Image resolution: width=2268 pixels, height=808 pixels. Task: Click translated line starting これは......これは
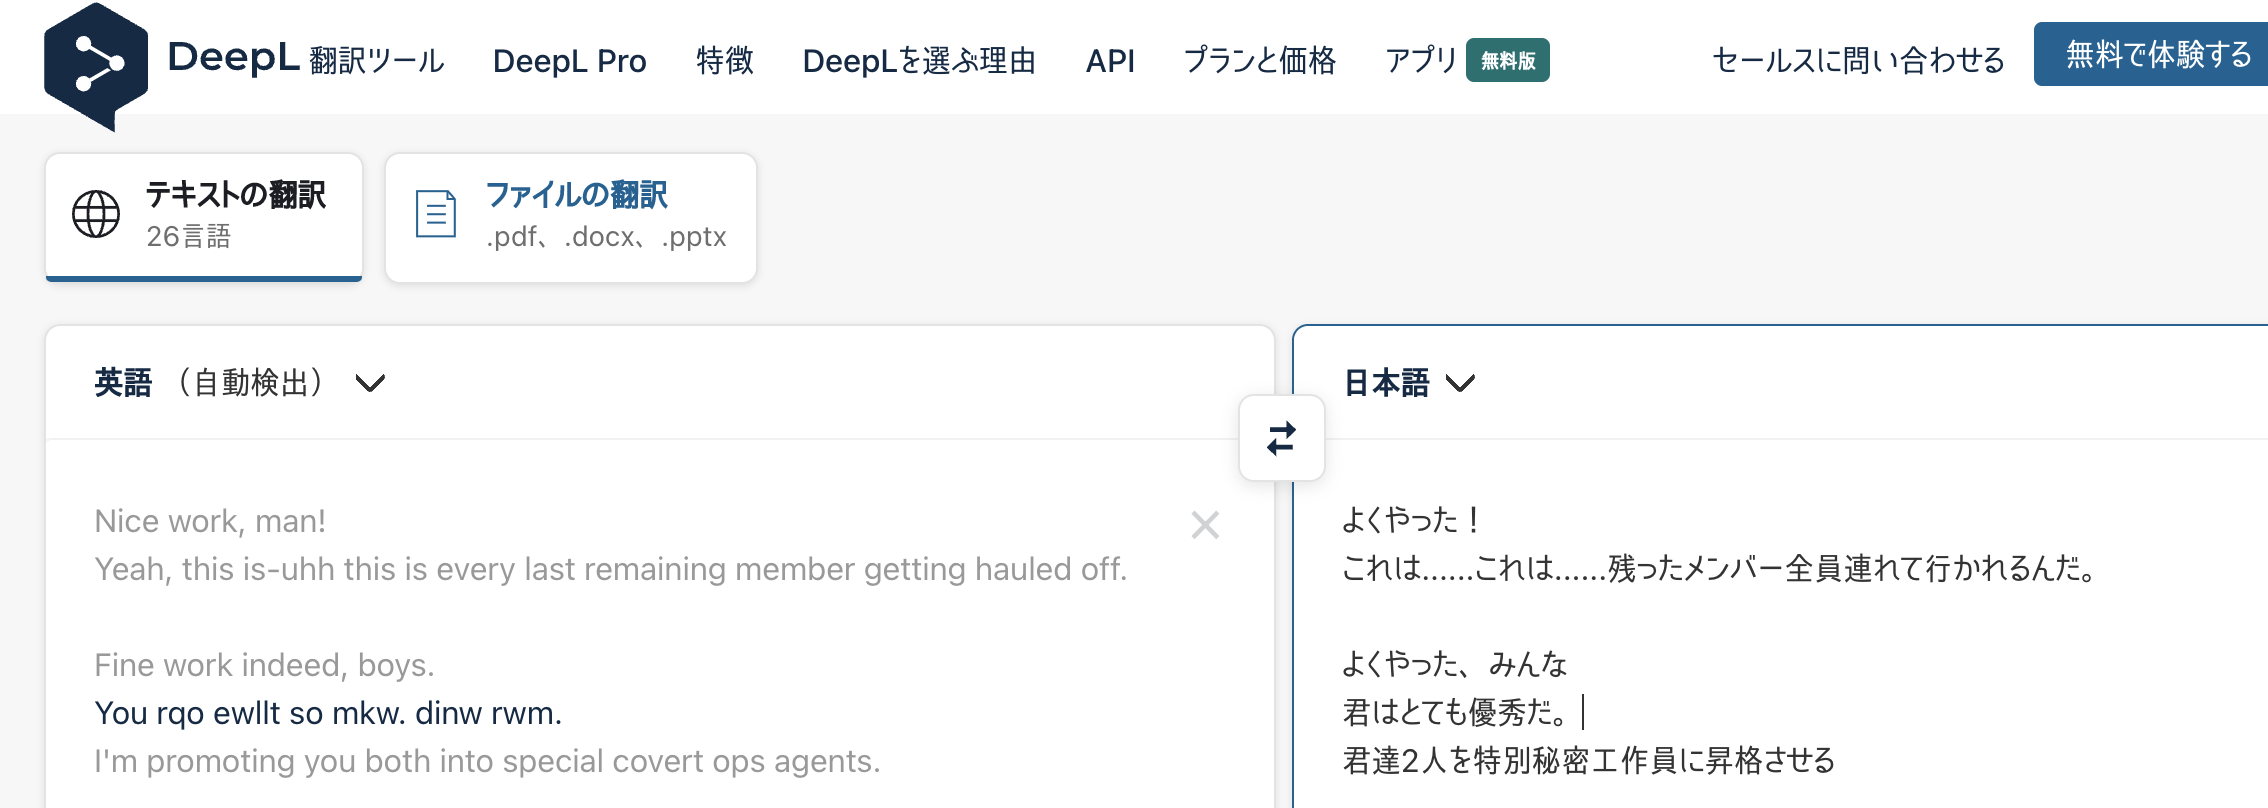1720,569
